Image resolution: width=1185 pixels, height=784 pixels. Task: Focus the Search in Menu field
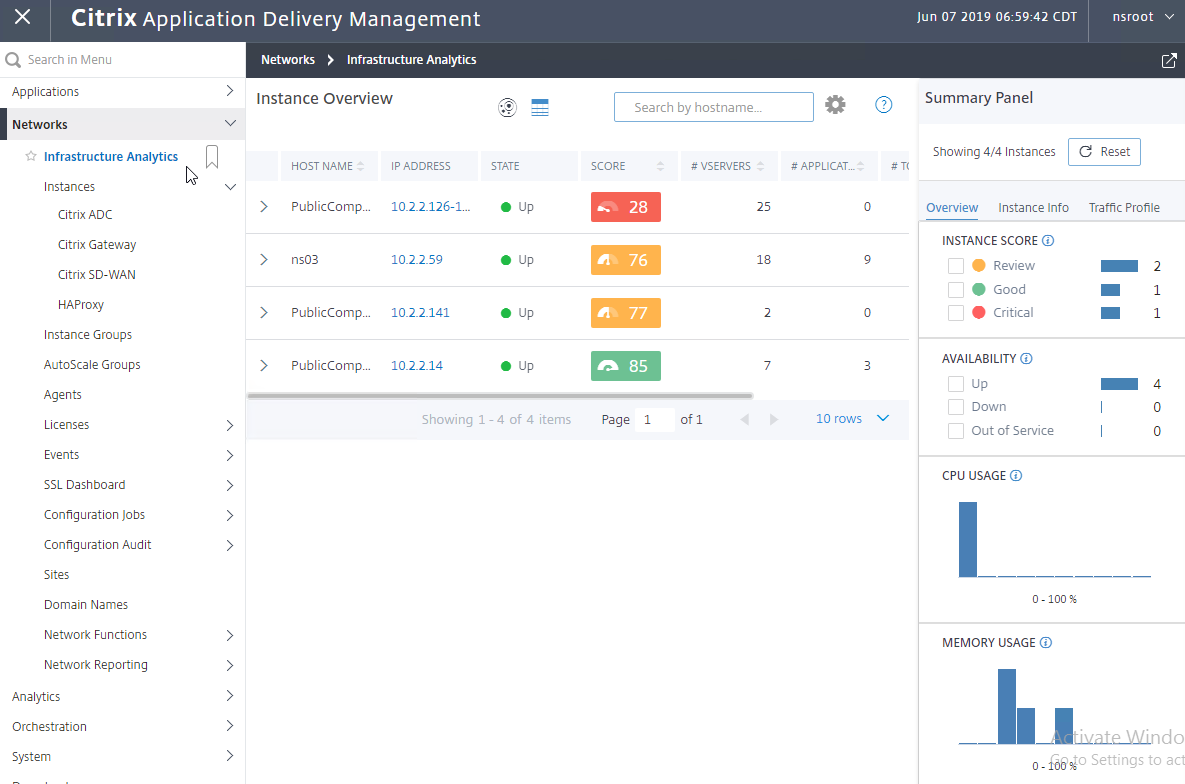click(x=122, y=60)
